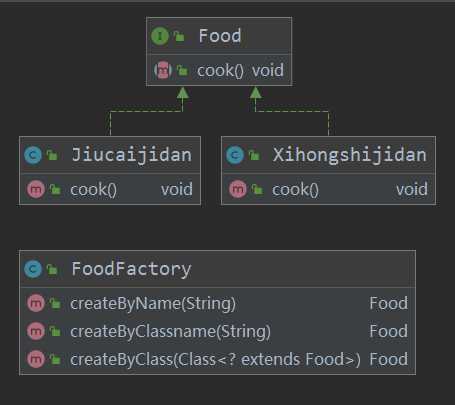
Task: Select the createByName(String) method row
Action: click(217, 303)
